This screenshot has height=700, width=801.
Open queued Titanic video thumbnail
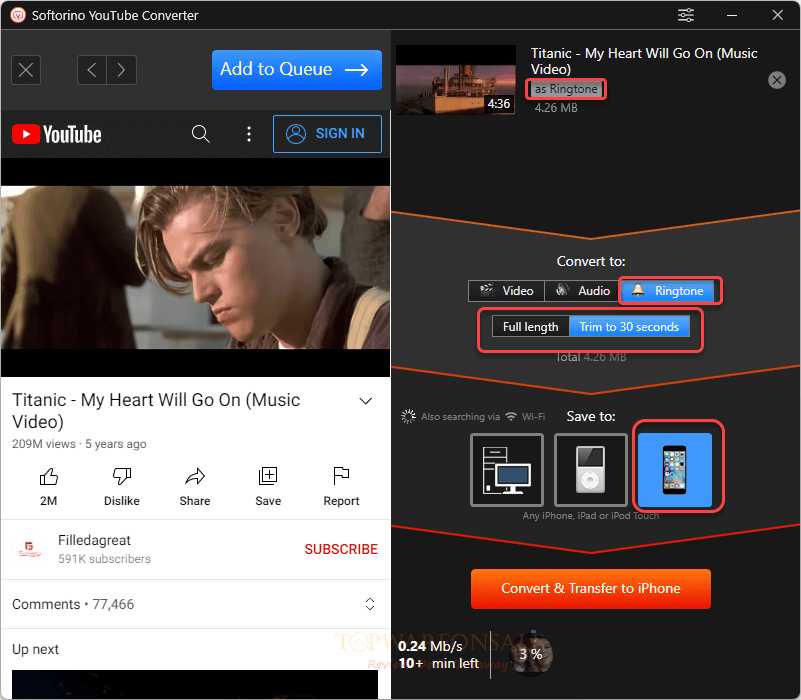pyautogui.click(x=456, y=80)
